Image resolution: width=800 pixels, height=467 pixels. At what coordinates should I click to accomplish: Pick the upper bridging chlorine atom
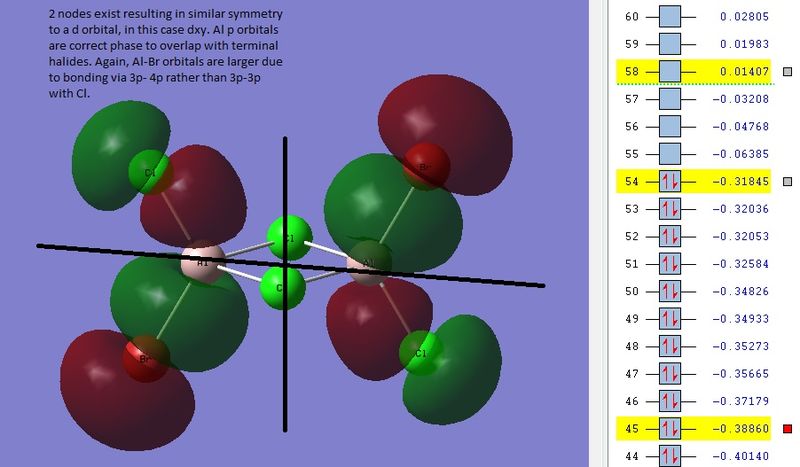tap(289, 238)
